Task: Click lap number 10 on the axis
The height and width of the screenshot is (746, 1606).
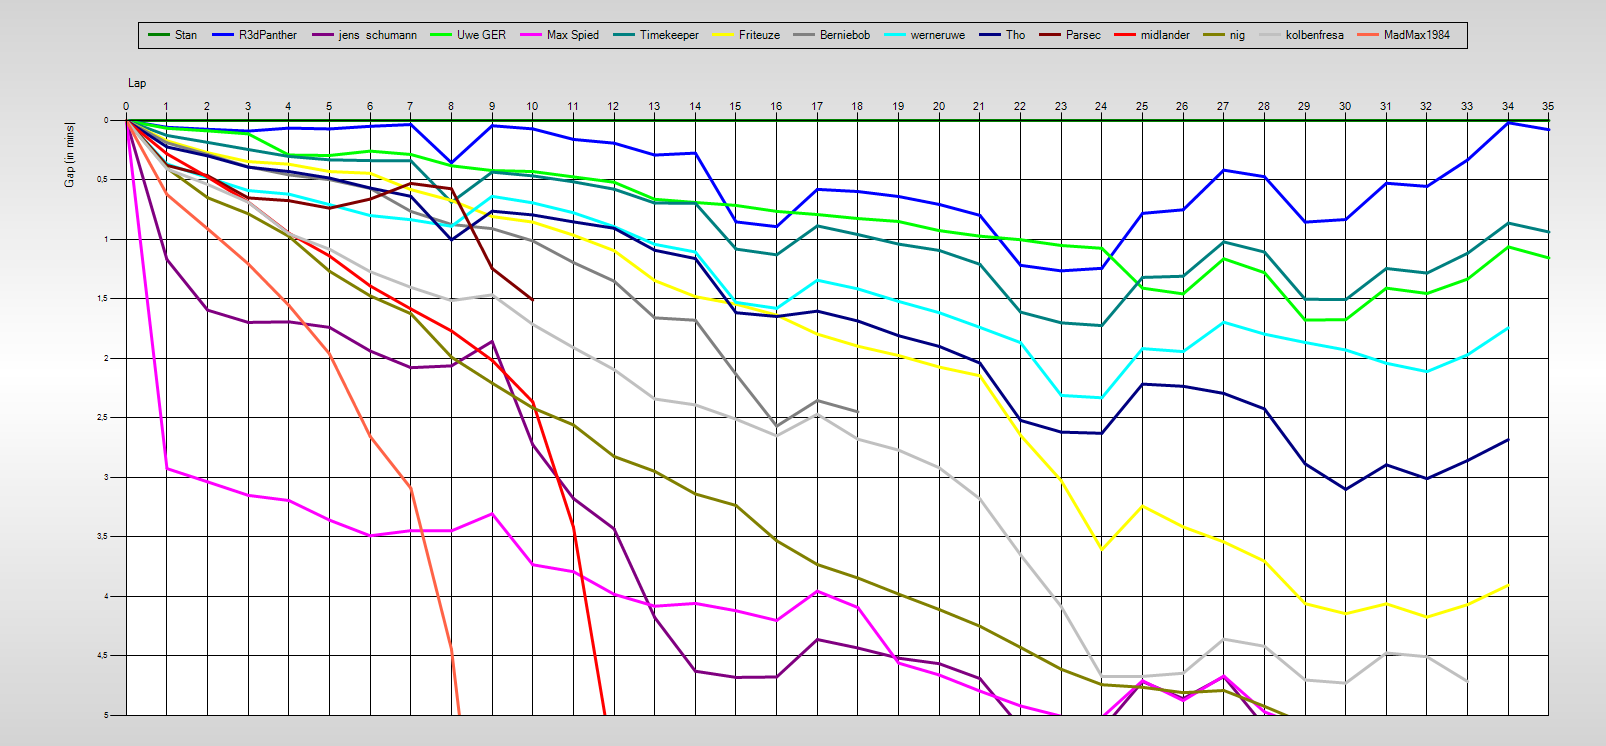Action: coord(532,106)
